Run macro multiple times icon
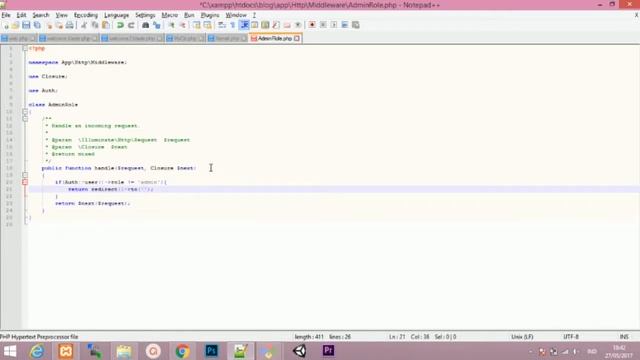Viewport: 640px width, 360px height. click(345, 25)
